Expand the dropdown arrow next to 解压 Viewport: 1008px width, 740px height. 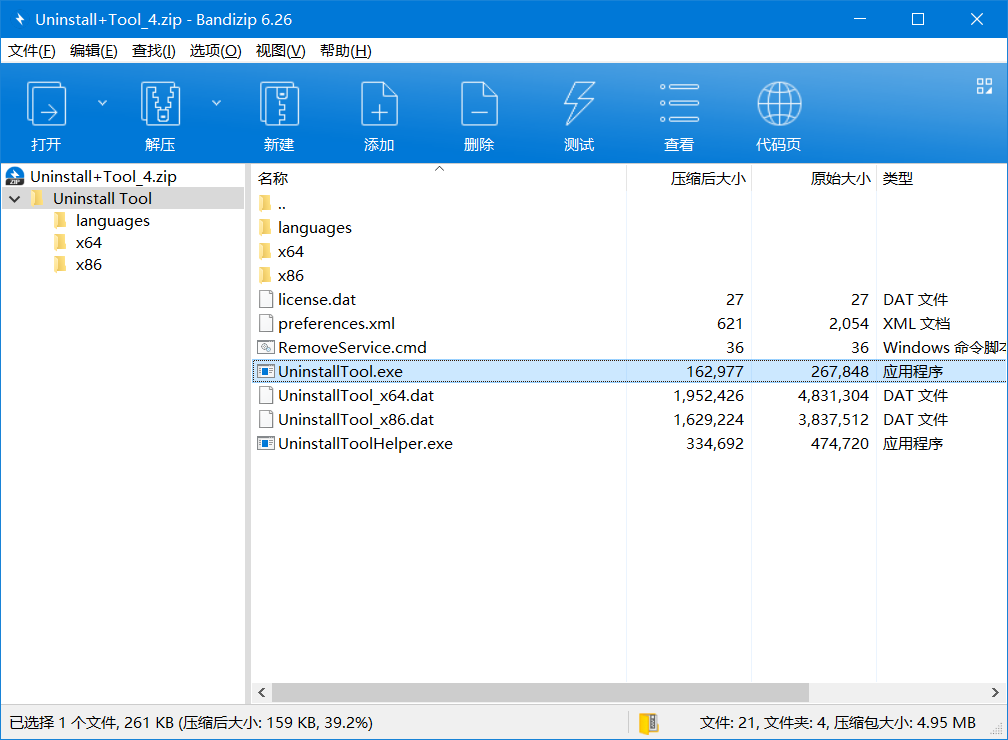(x=217, y=103)
